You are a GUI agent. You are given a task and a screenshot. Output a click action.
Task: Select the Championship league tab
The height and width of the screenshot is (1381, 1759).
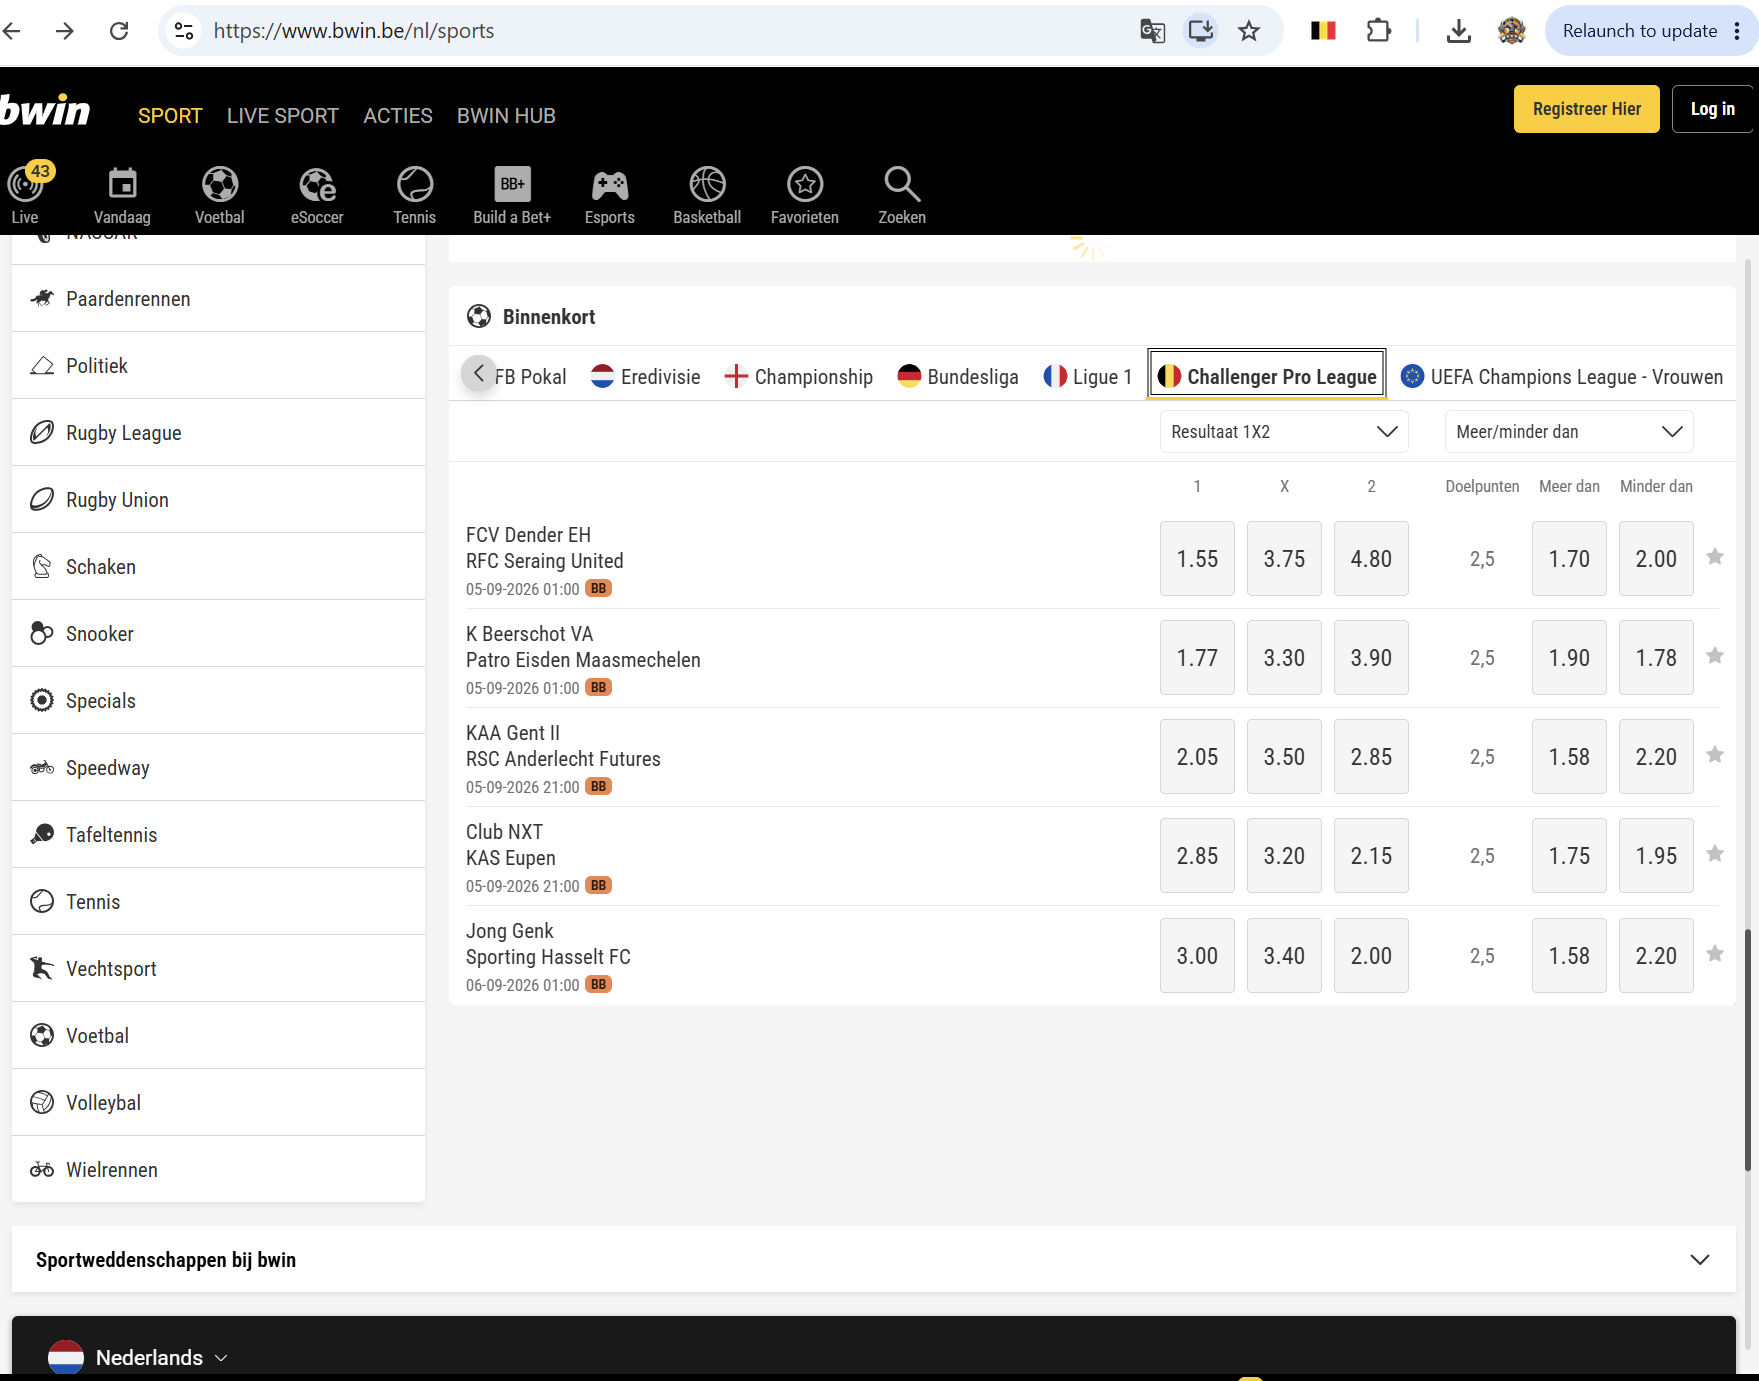click(x=799, y=376)
